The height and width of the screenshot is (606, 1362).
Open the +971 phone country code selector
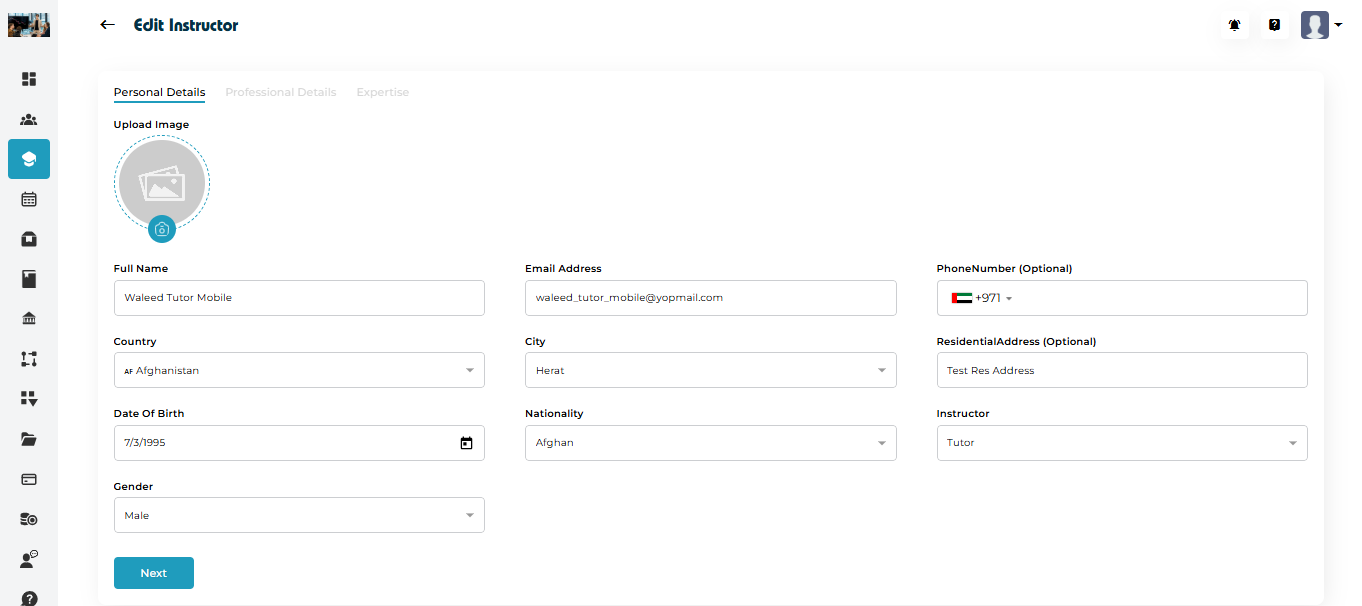click(982, 298)
